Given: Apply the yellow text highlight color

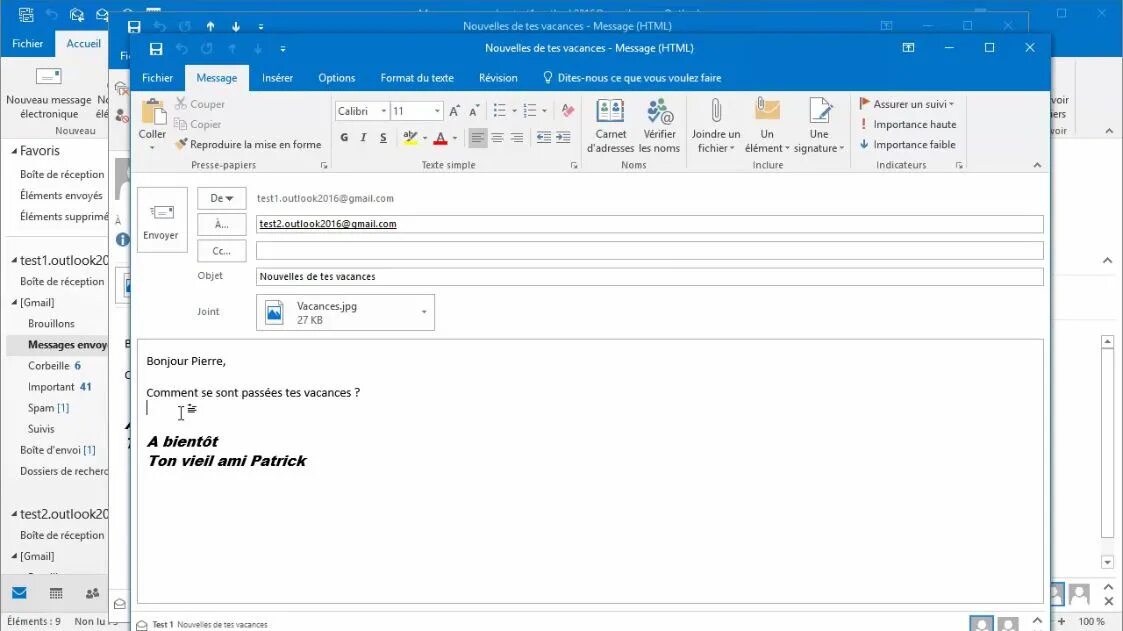Looking at the screenshot, I should pos(410,138).
